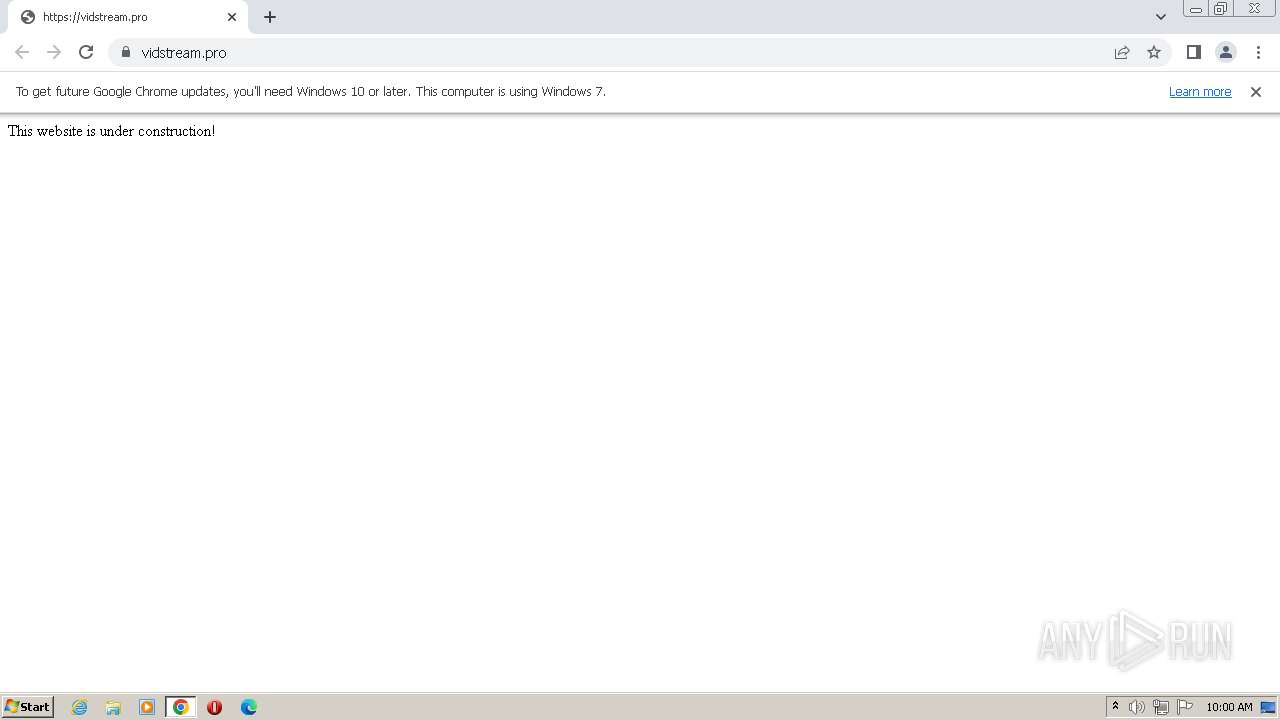1280x720 pixels.
Task: Switch to Chrome taskbar button
Action: coord(181,707)
